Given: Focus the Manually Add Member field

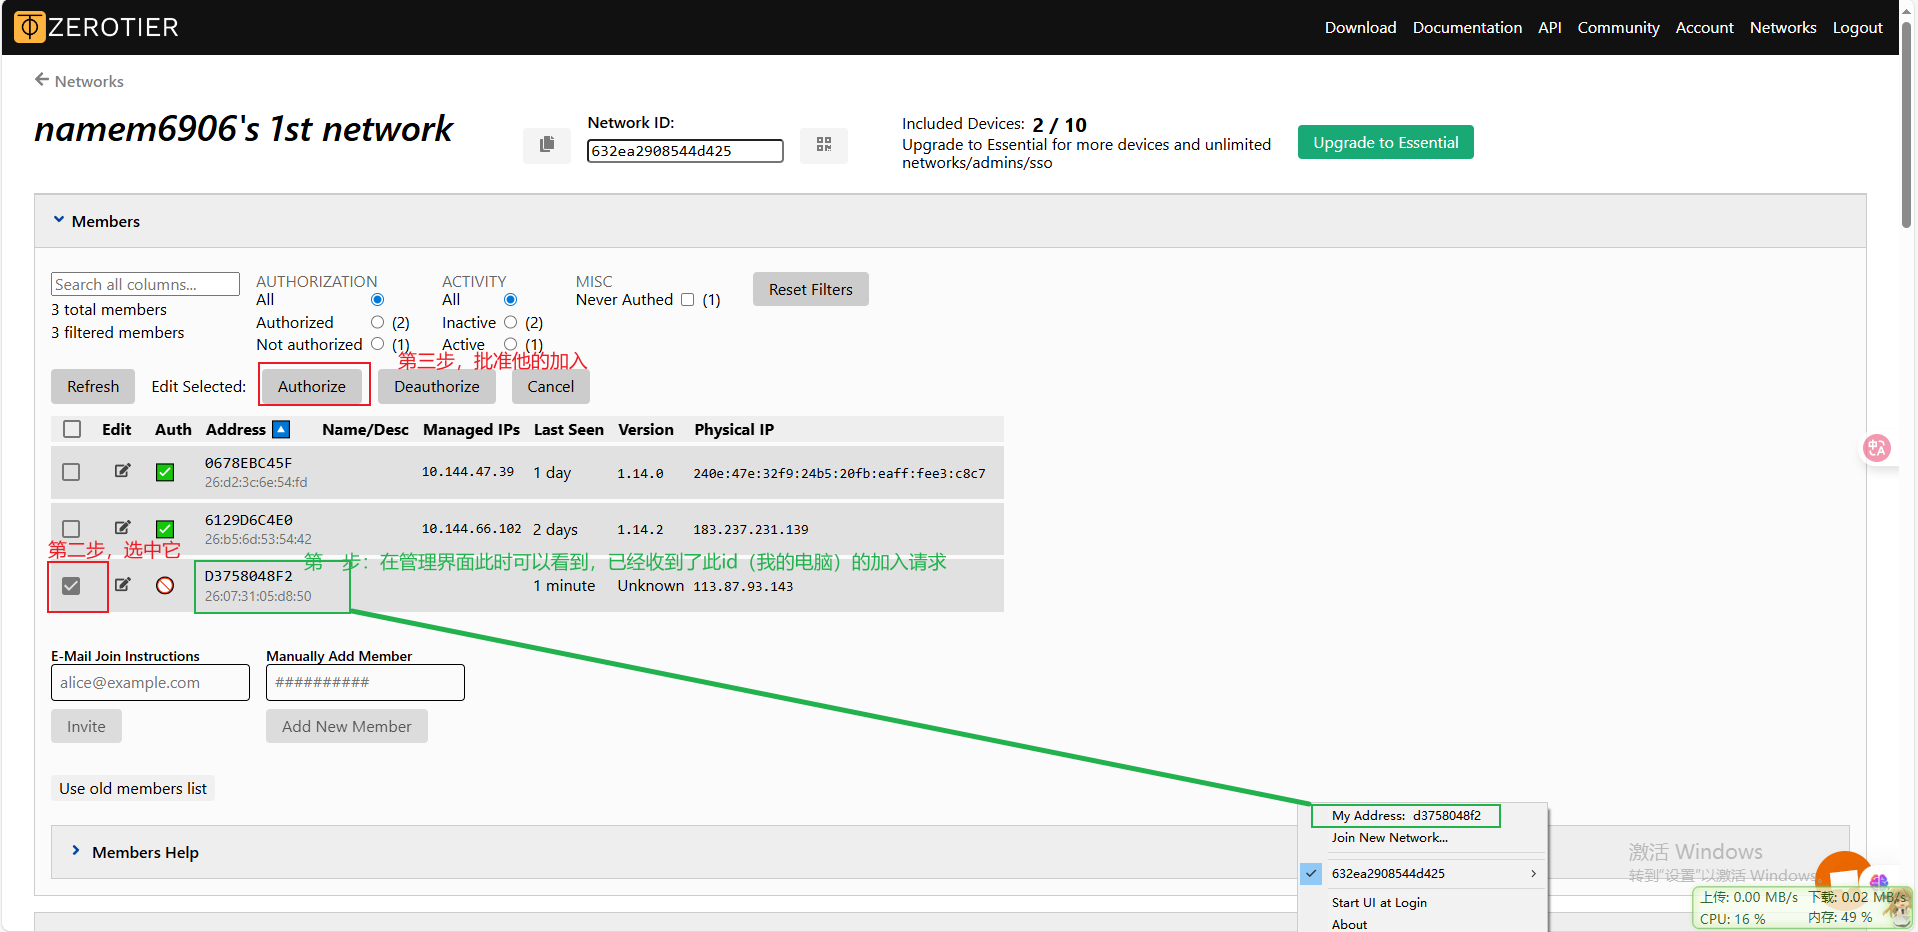Looking at the screenshot, I should [x=365, y=682].
